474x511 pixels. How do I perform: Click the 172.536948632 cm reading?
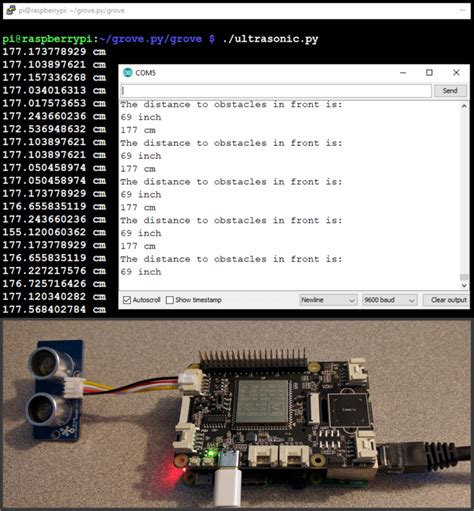(54, 129)
